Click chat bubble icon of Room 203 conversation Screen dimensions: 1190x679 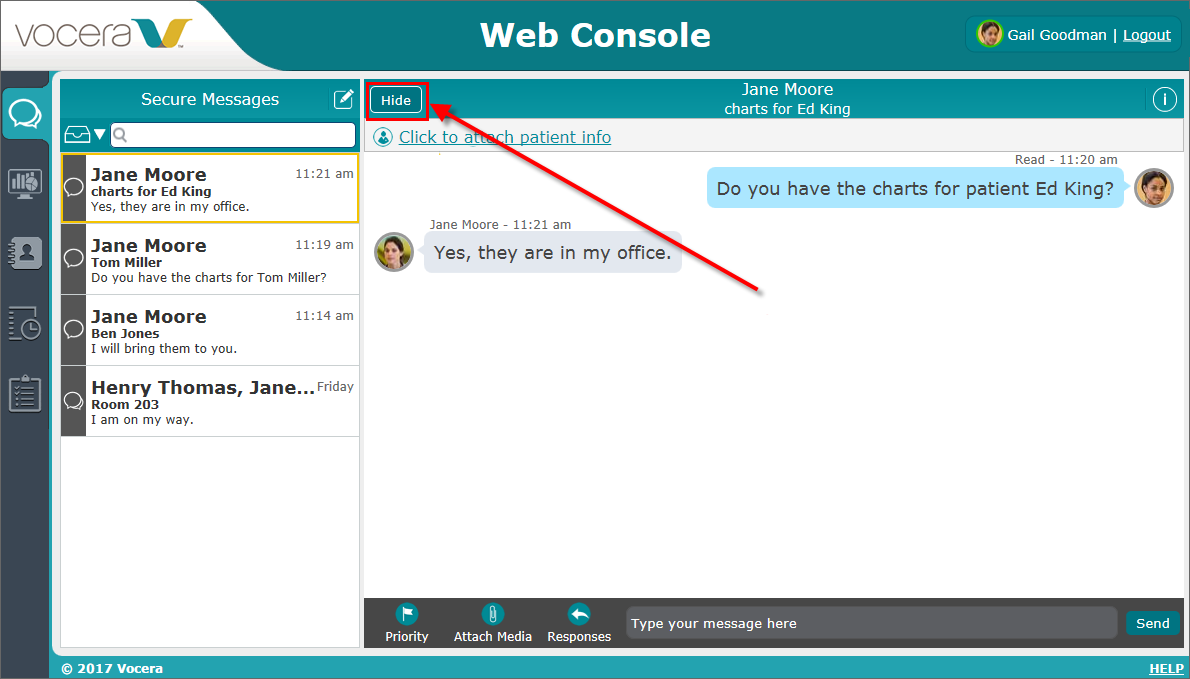coord(74,401)
